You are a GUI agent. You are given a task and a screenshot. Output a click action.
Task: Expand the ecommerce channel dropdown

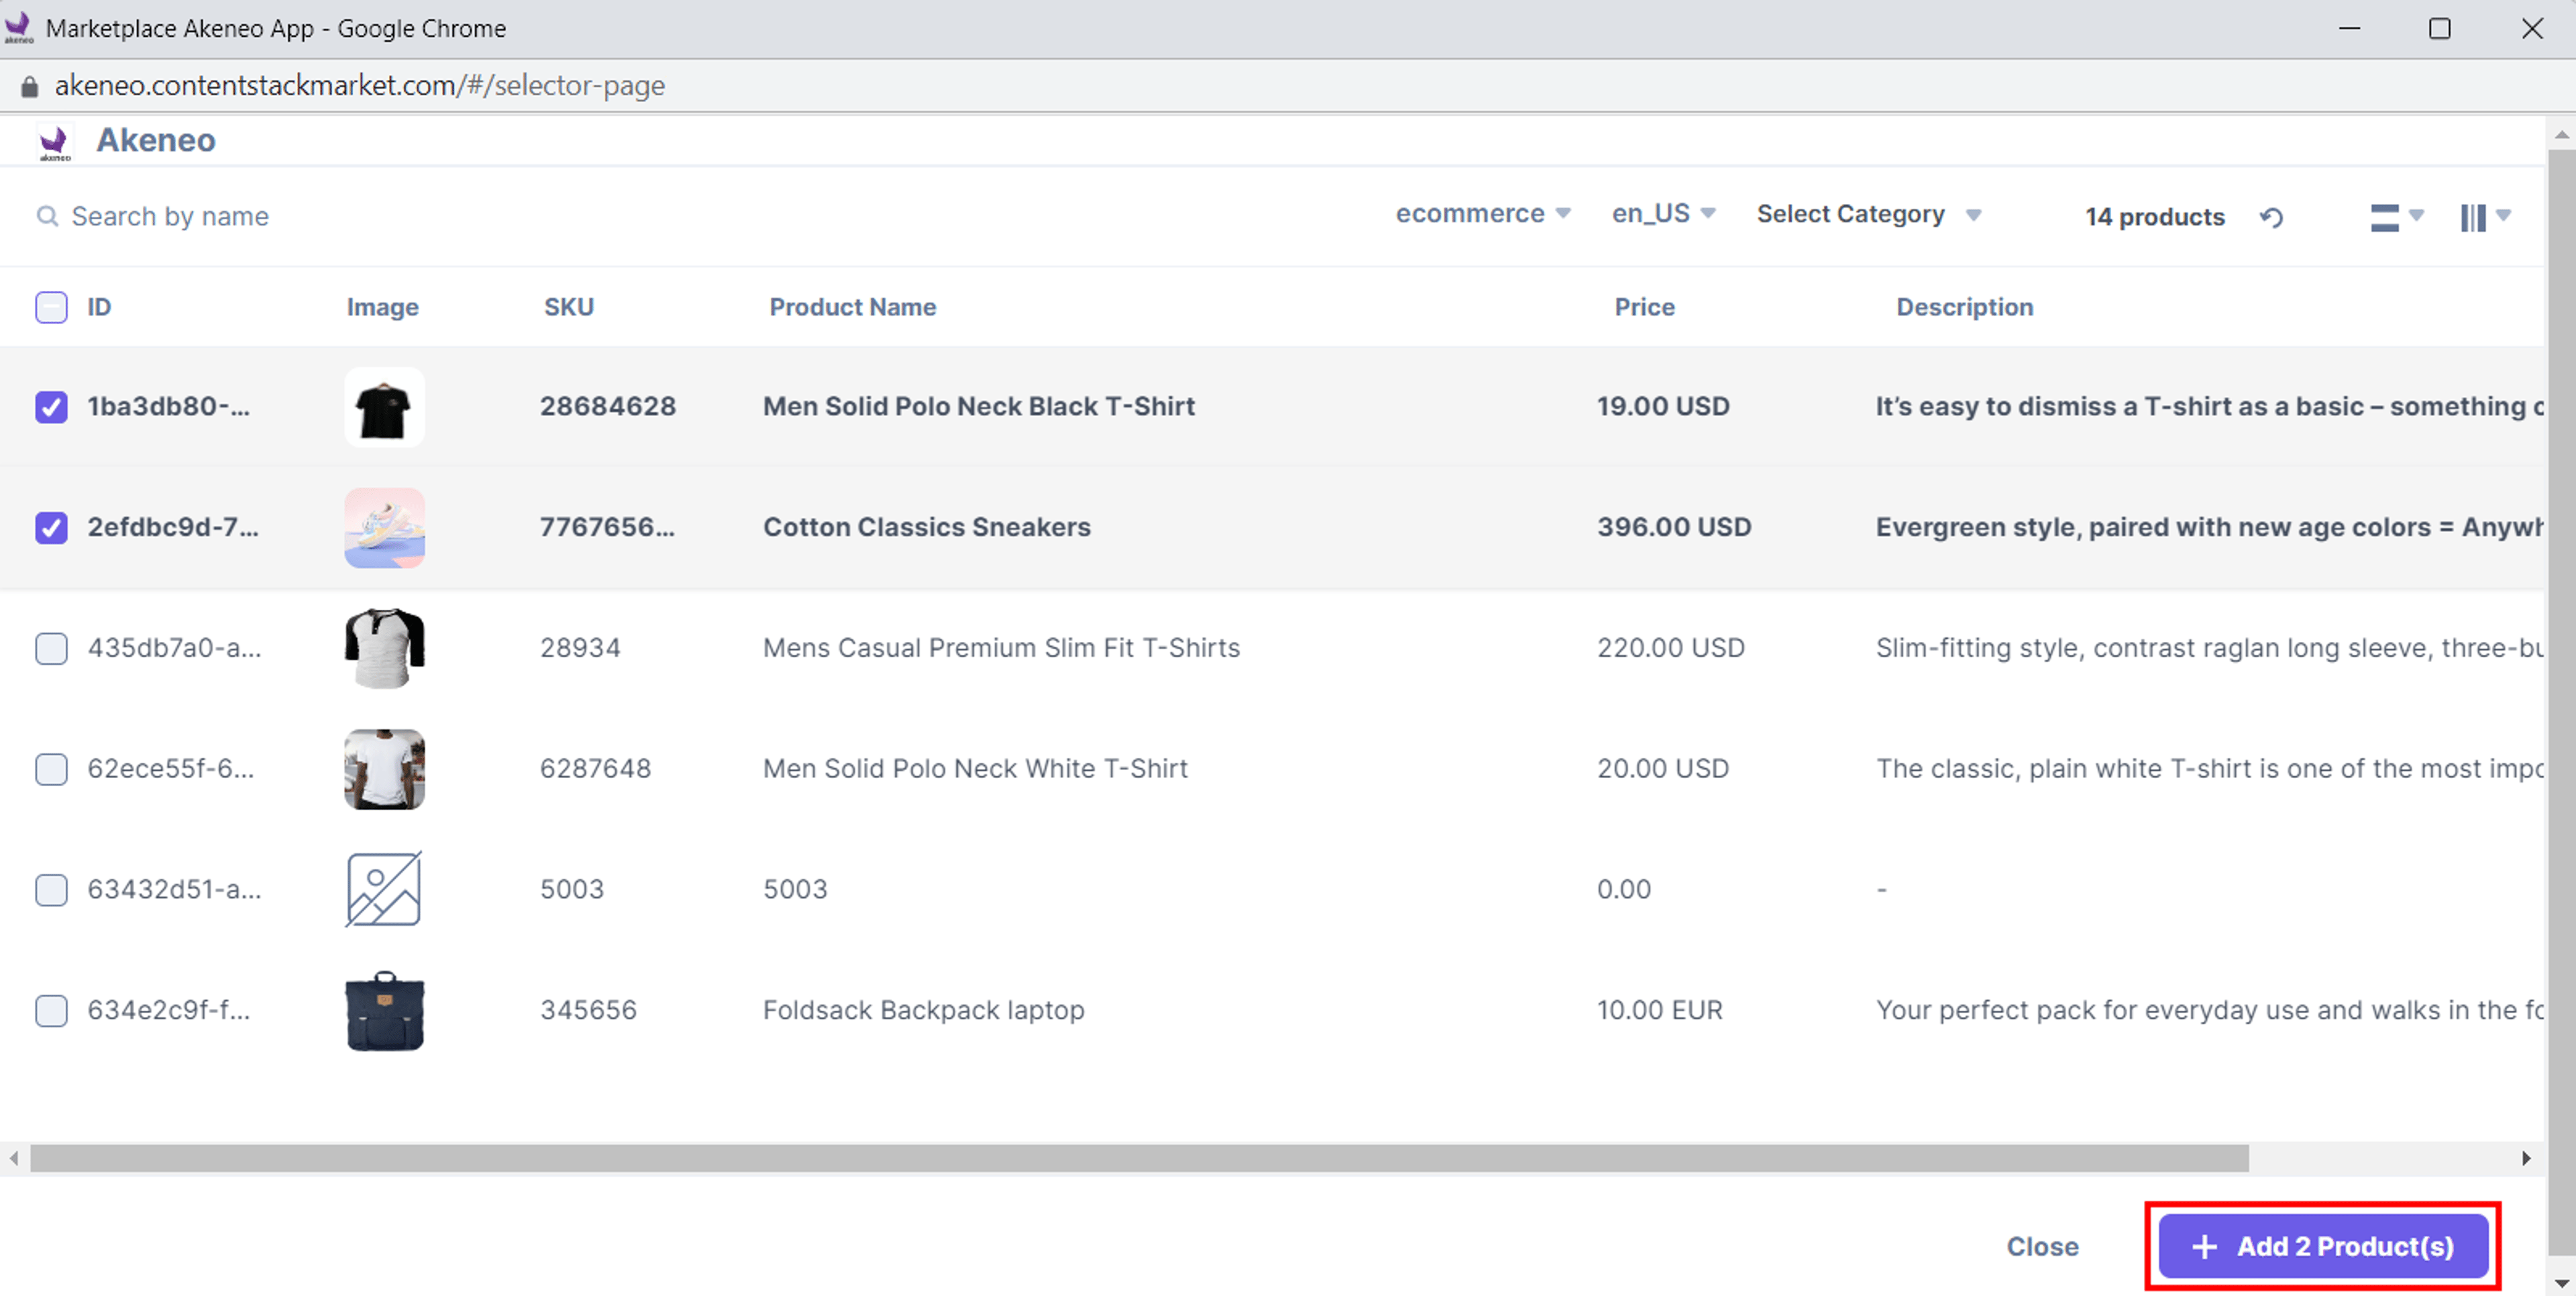pos(1483,214)
